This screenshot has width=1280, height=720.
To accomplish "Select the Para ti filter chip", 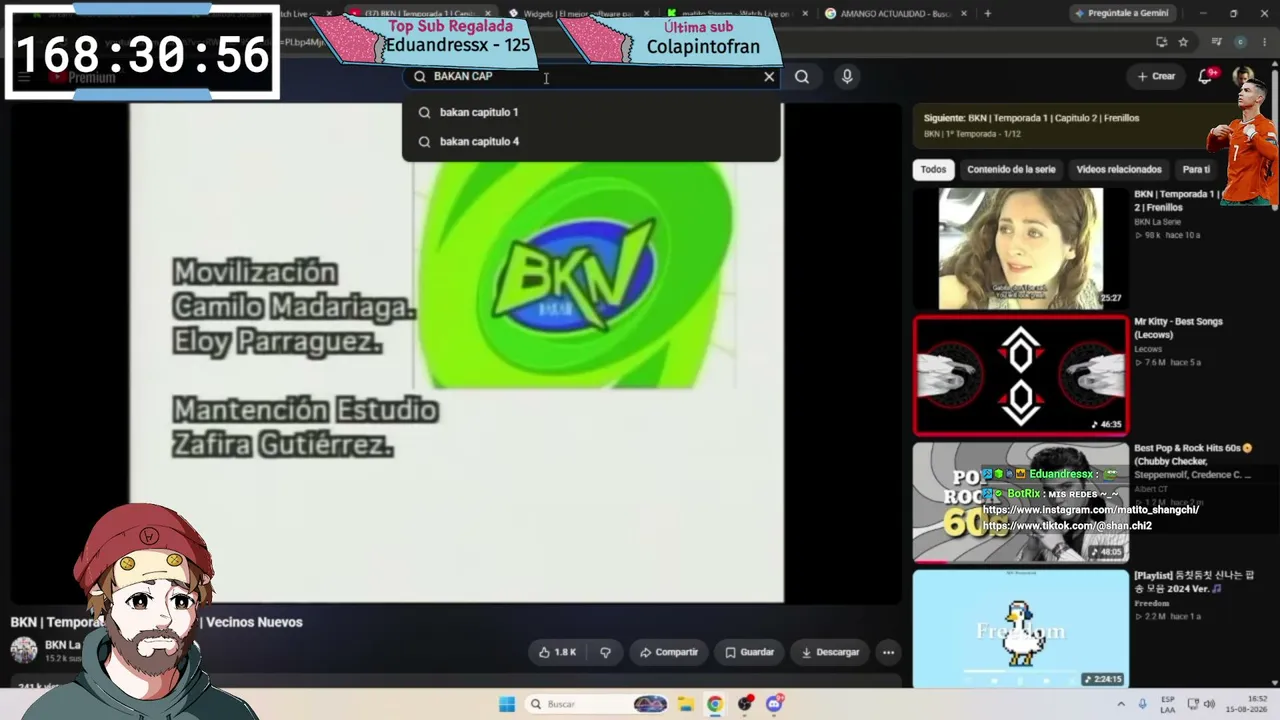I will 1196,169.
